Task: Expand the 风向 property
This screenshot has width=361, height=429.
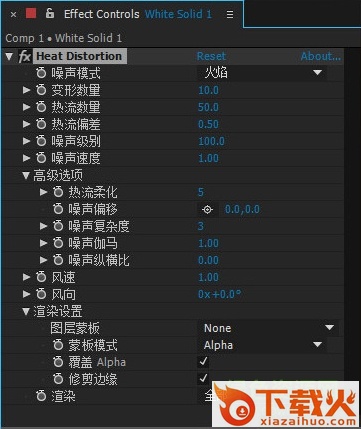Action: click(x=26, y=294)
